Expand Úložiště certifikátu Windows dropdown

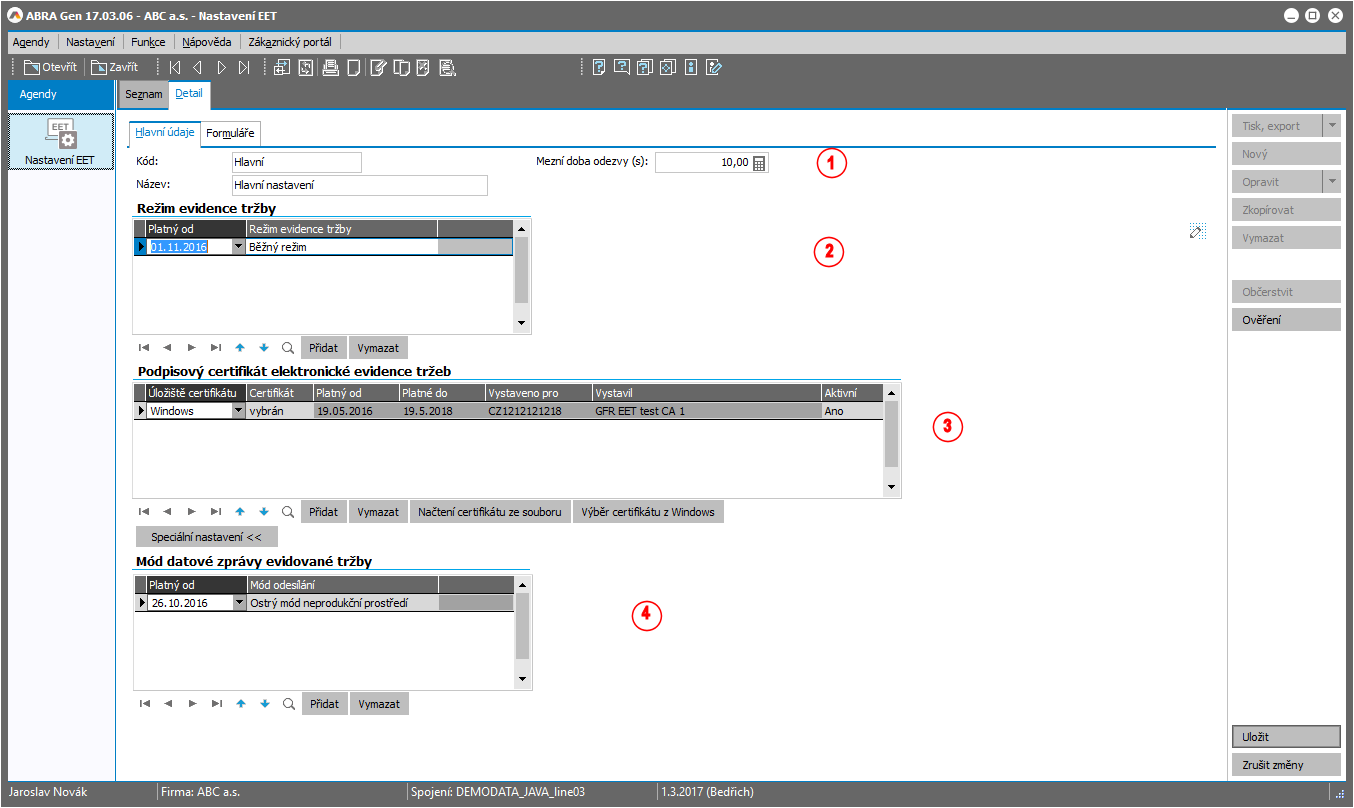tap(238, 411)
